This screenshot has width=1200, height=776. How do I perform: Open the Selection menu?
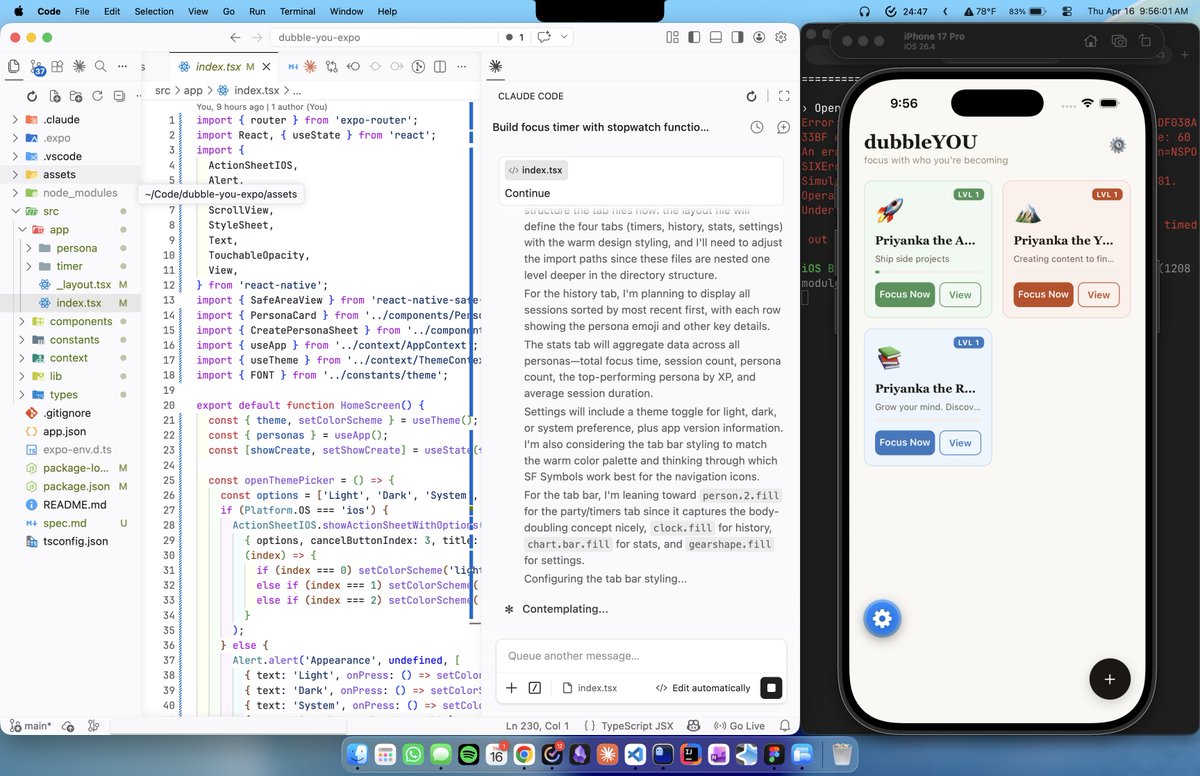154,11
